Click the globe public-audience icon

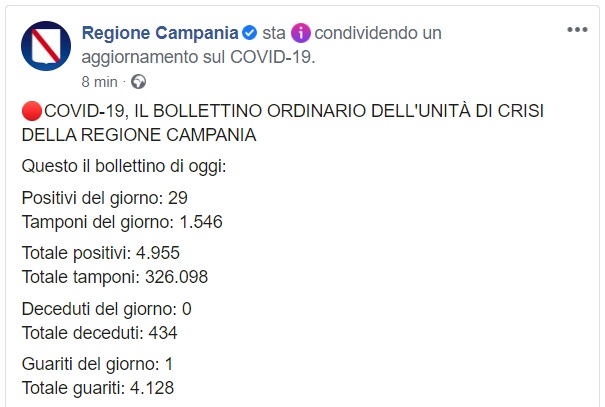138,81
